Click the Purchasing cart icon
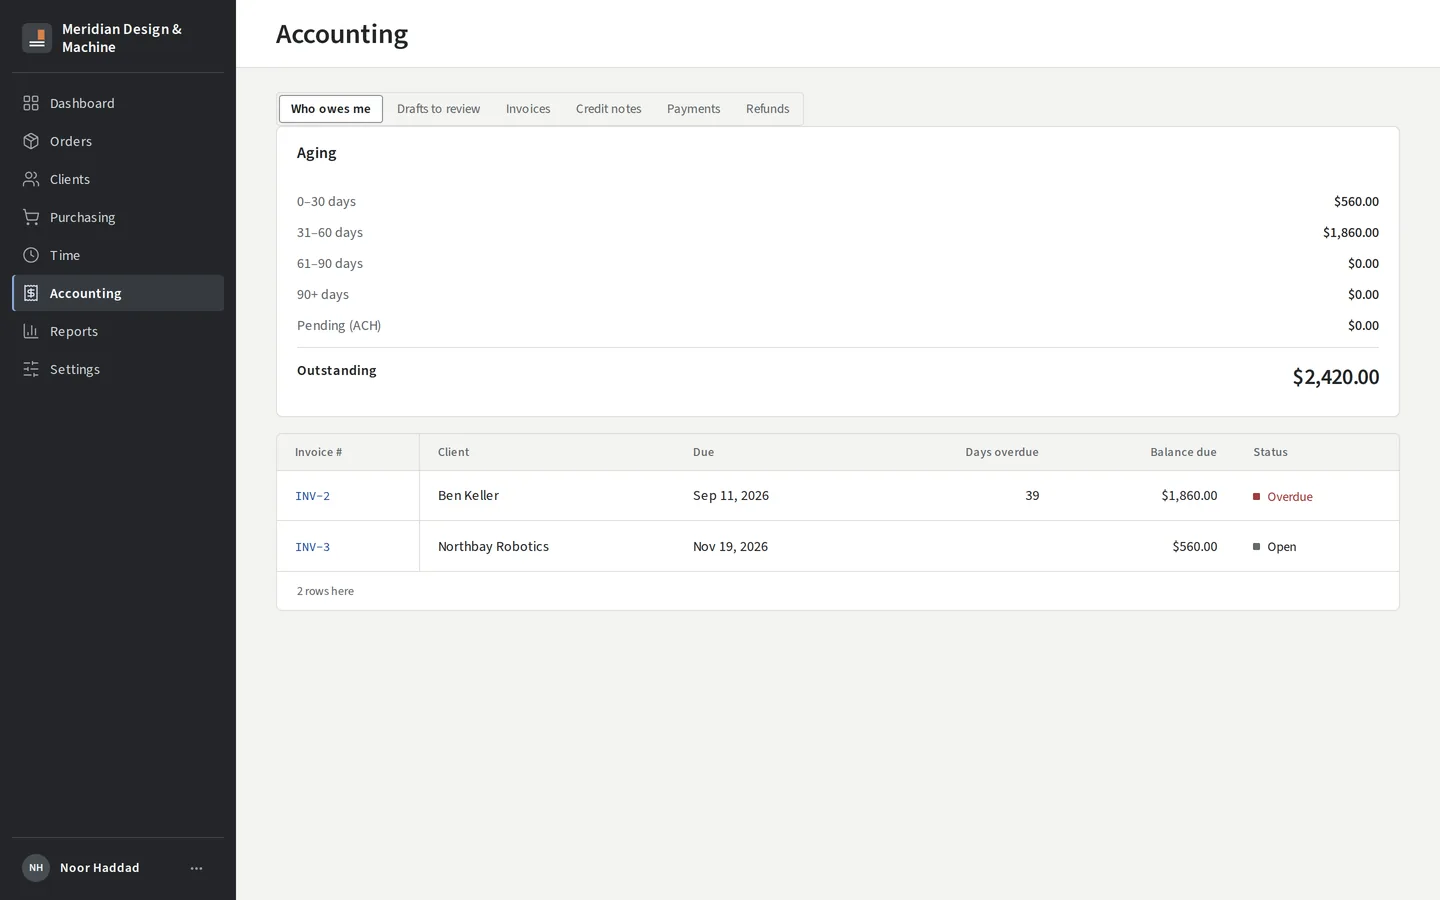 click(31, 217)
